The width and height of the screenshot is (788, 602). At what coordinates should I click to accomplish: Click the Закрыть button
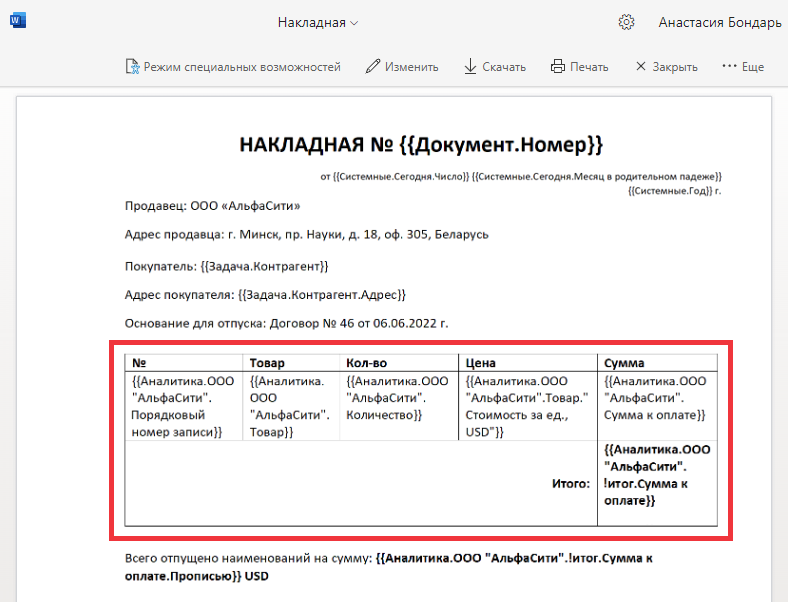667,66
